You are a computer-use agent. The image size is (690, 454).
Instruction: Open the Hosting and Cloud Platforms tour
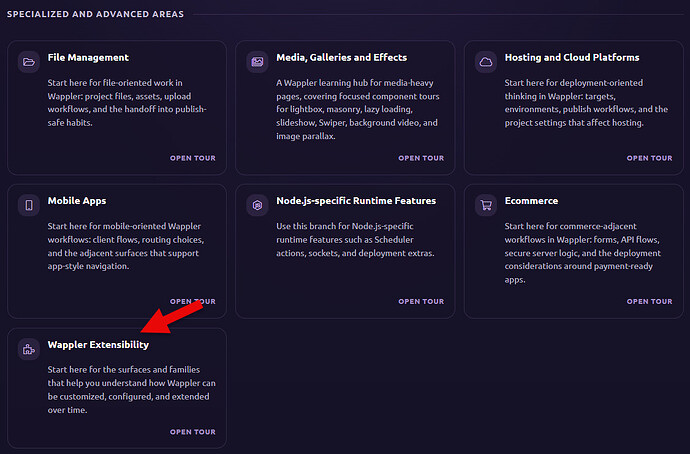click(650, 158)
